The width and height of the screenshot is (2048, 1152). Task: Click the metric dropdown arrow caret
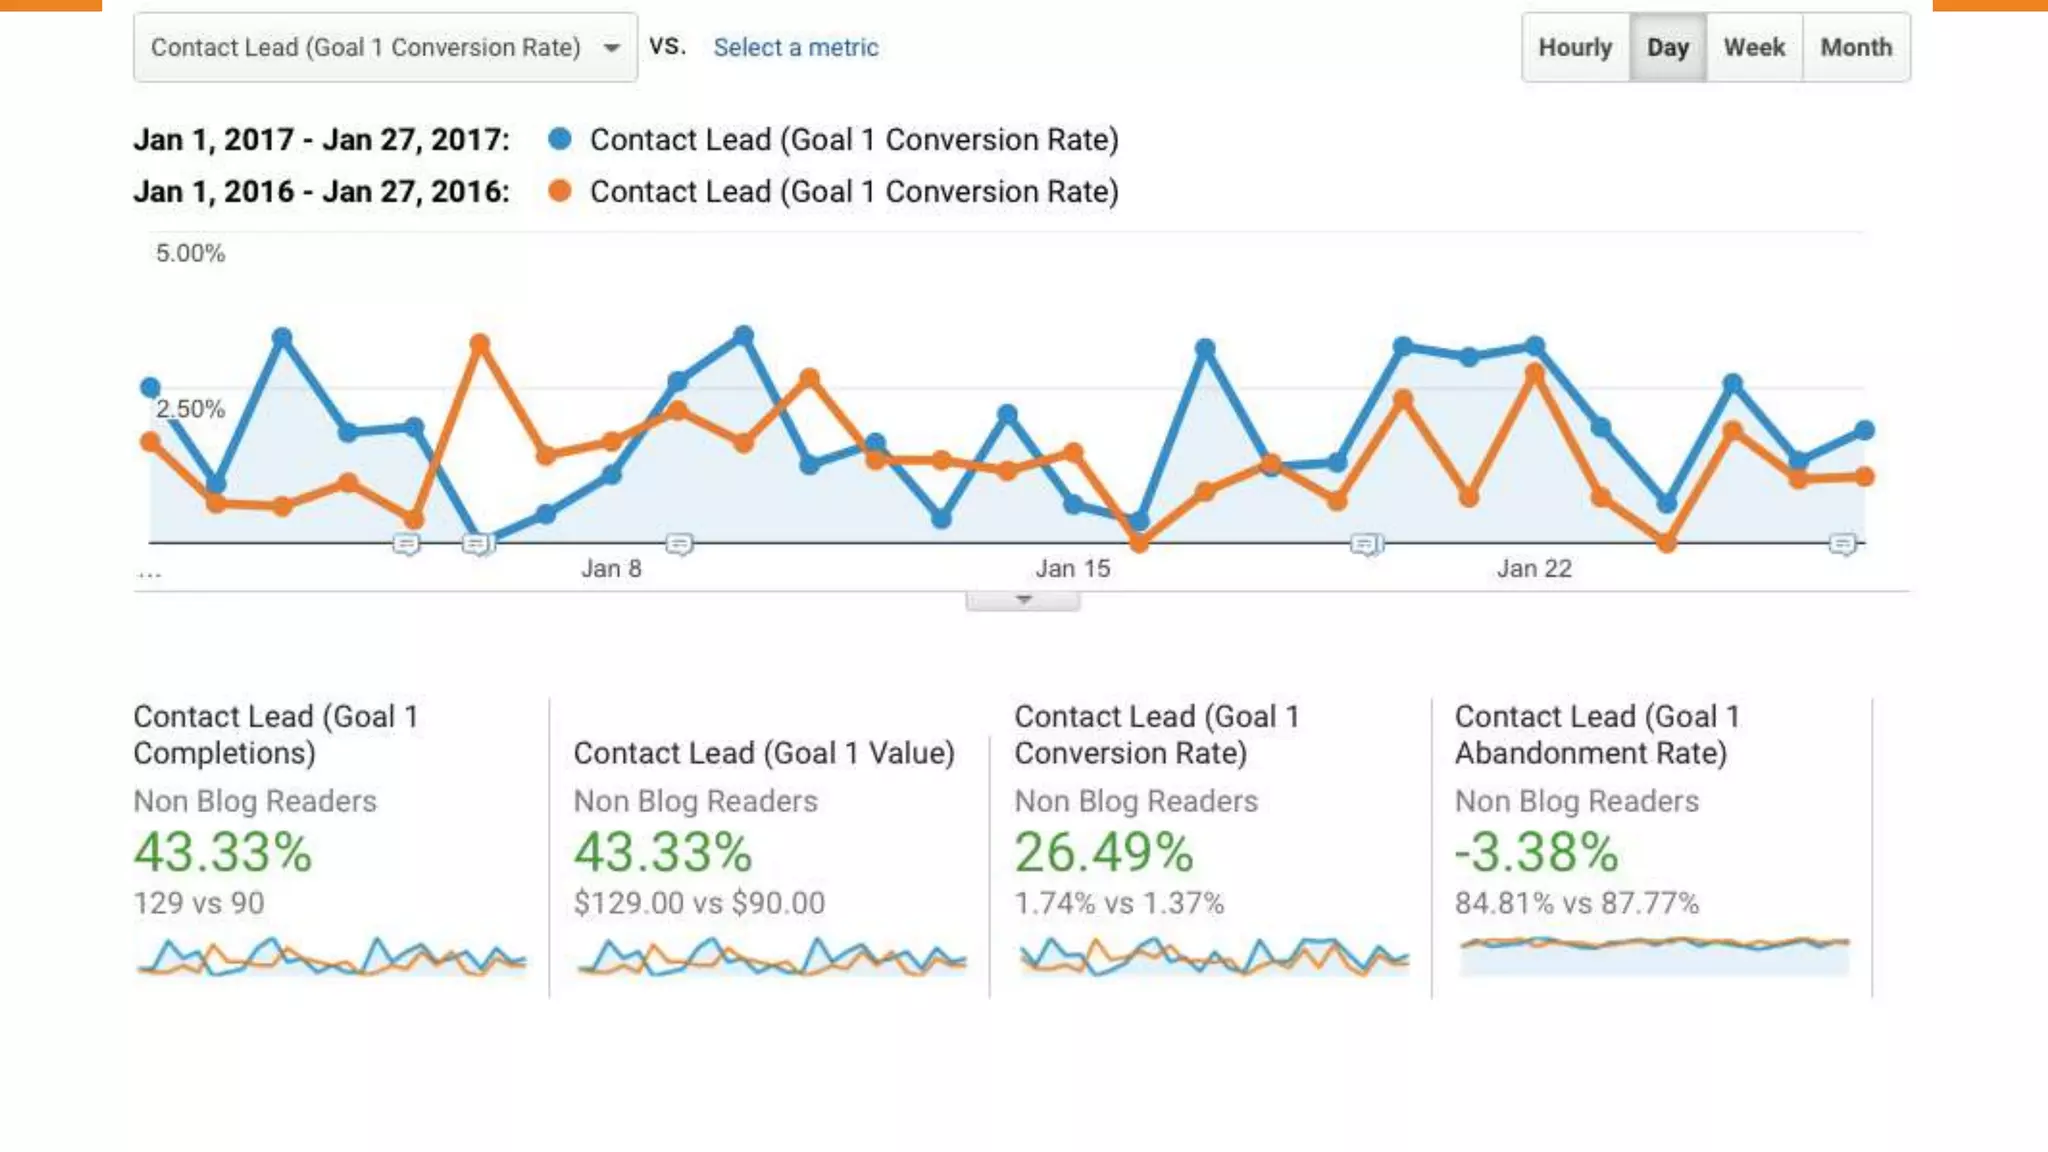coord(612,48)
